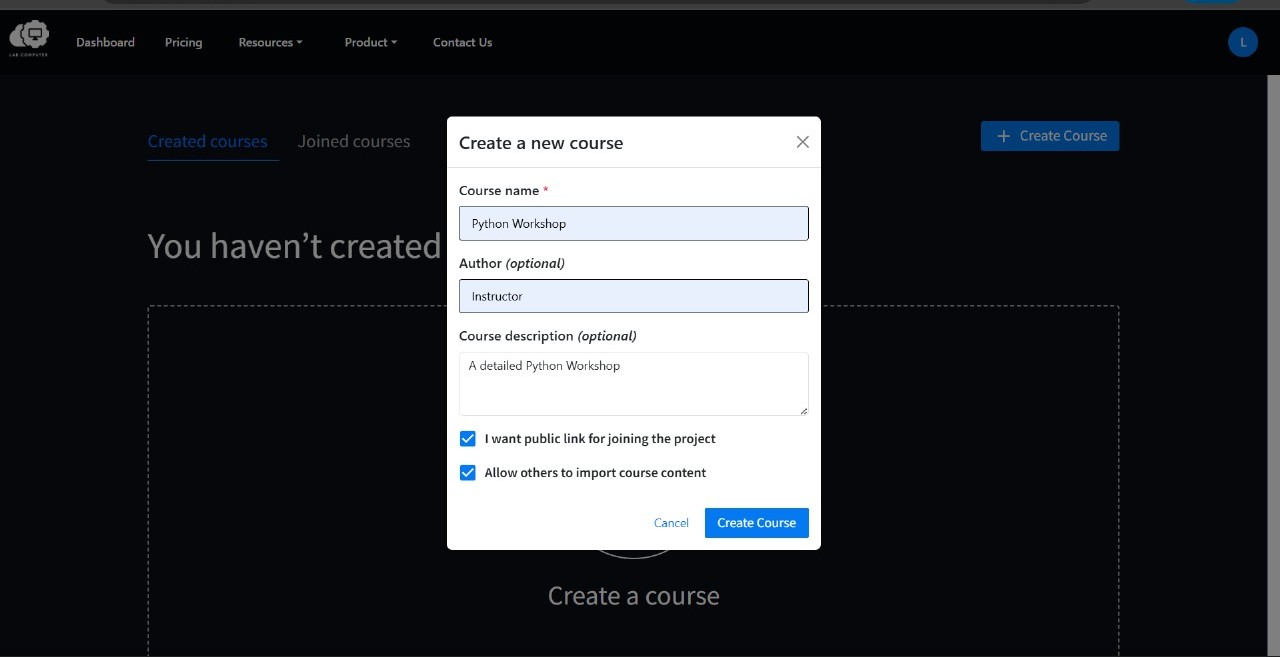Toggle Allow others to import course content
Viewport: 1280px width, 657px height.
(x=467, y=473)
